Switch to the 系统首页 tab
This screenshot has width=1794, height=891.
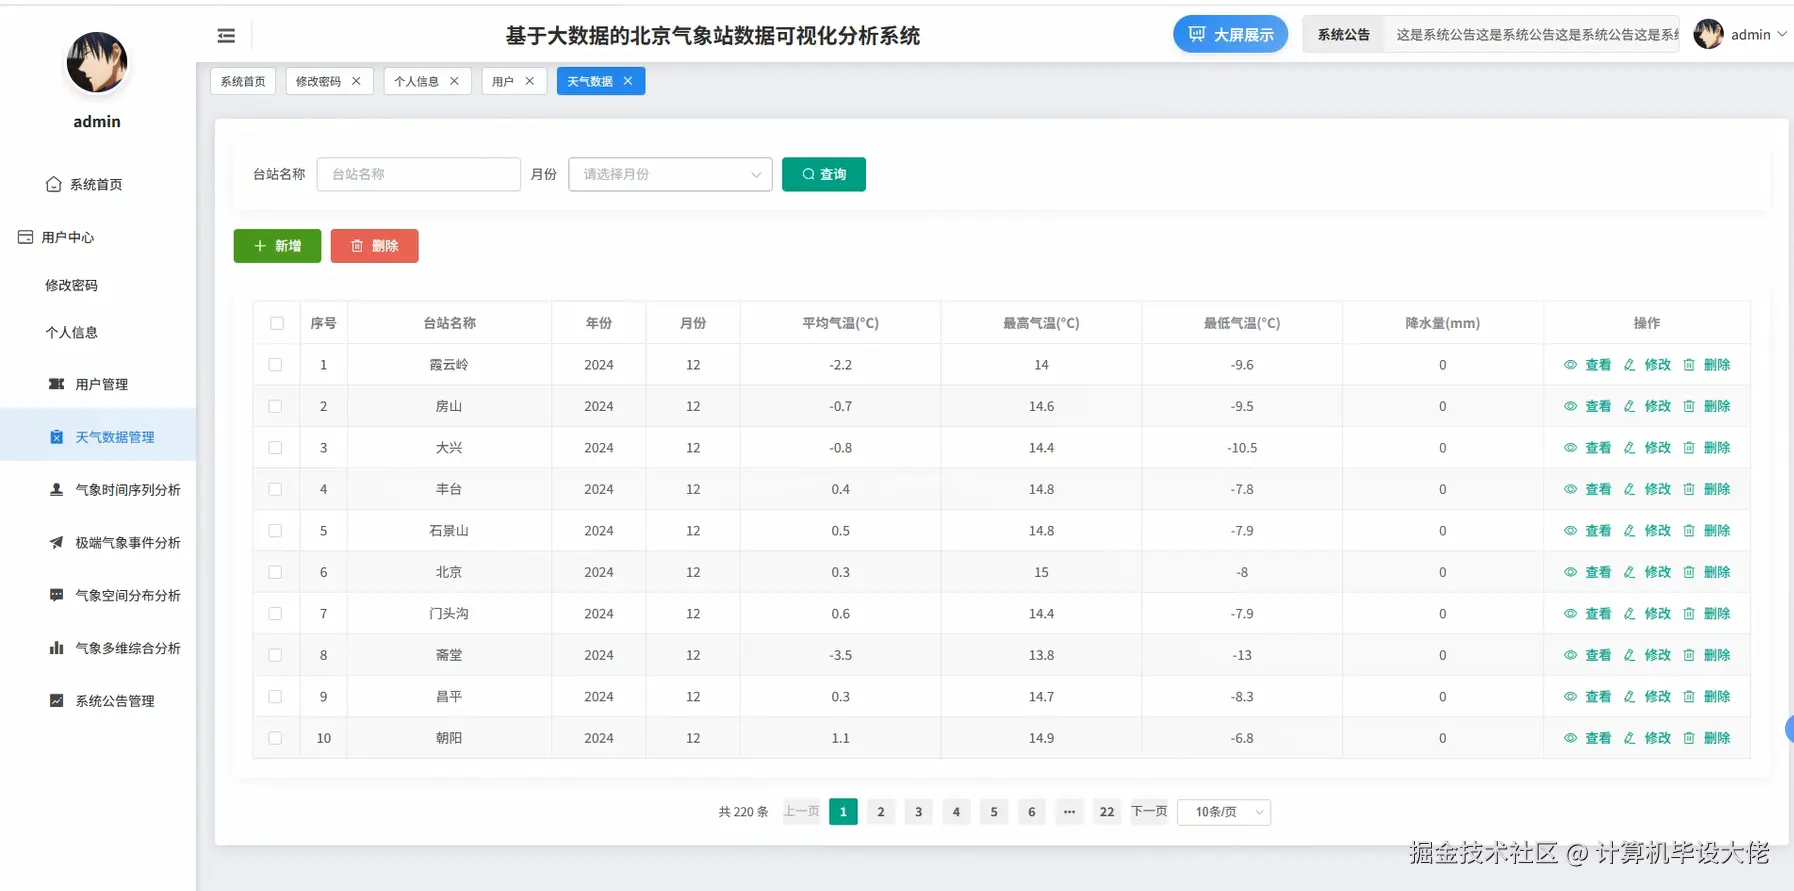(243, 81)
